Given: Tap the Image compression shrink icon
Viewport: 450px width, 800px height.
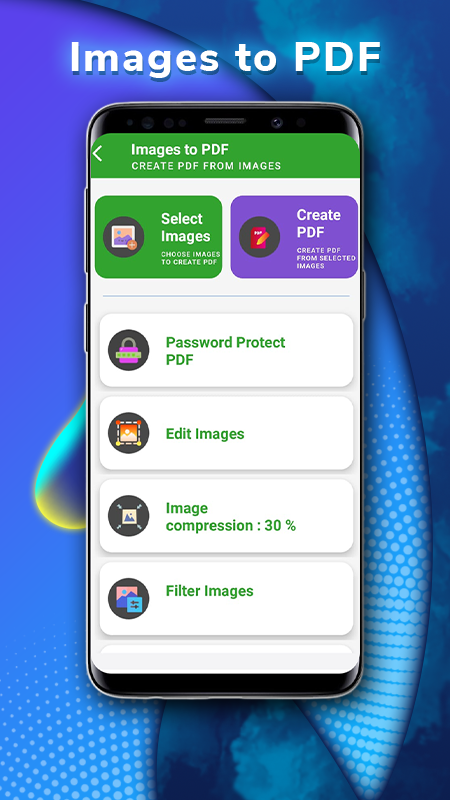Looking at the screenshot, I should [129, 516].
